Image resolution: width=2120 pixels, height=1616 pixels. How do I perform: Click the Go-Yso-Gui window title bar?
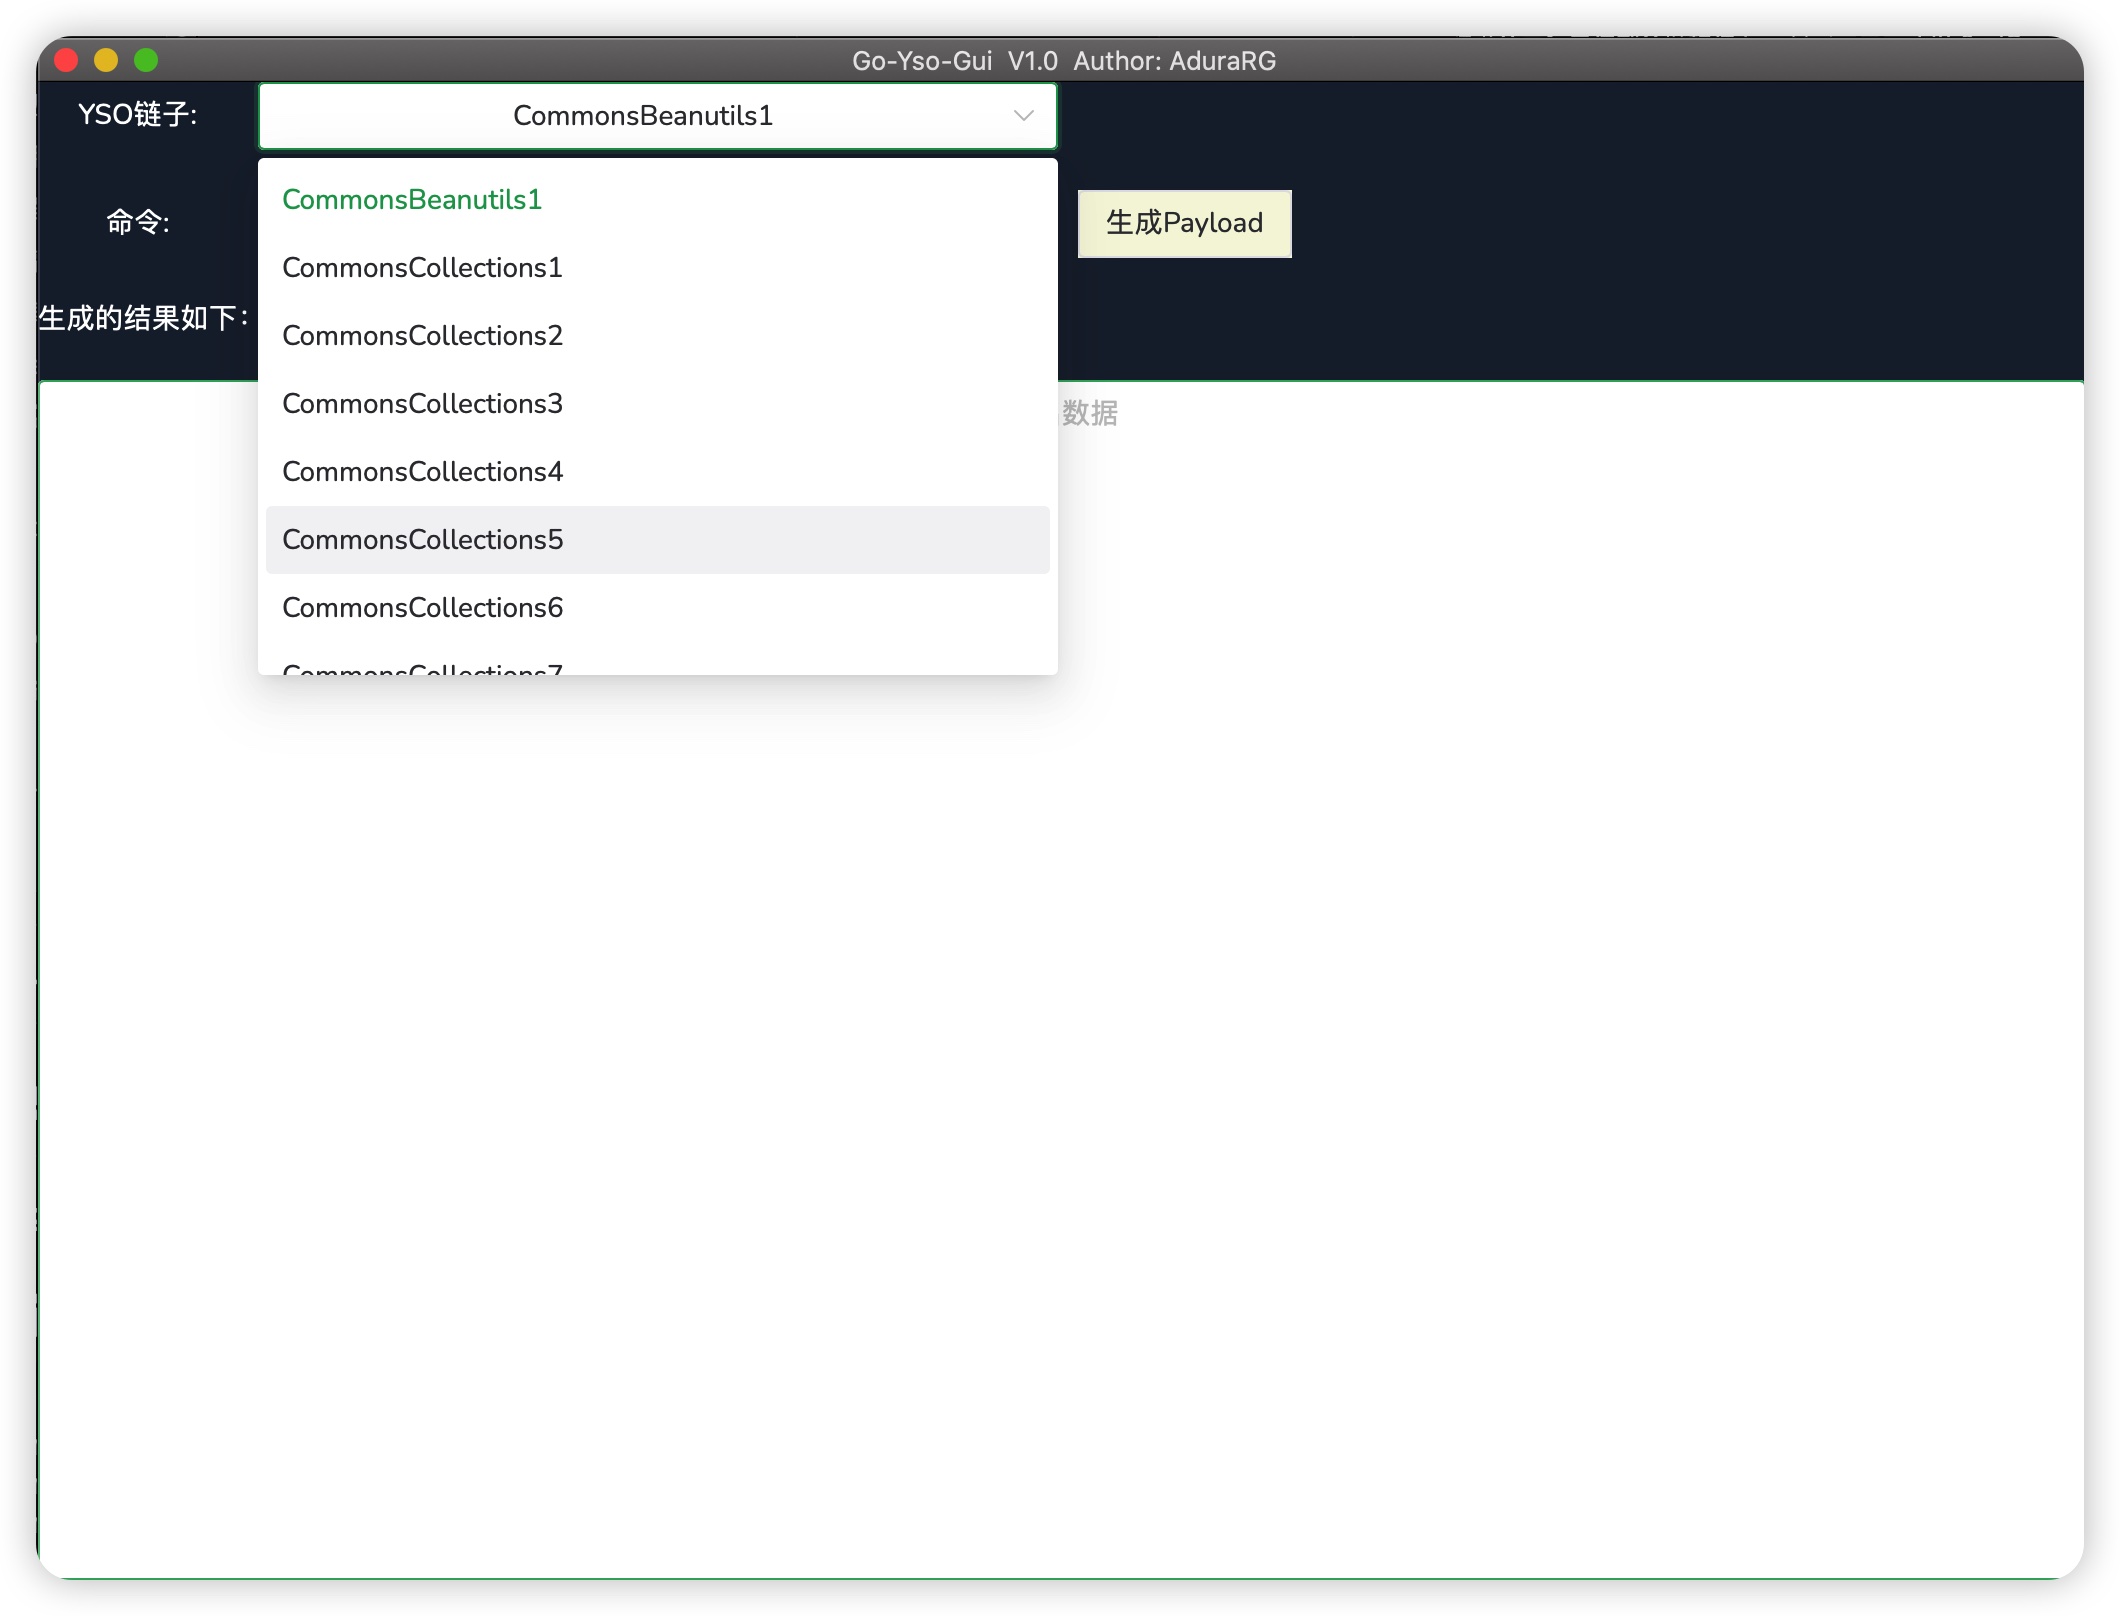1063,61
